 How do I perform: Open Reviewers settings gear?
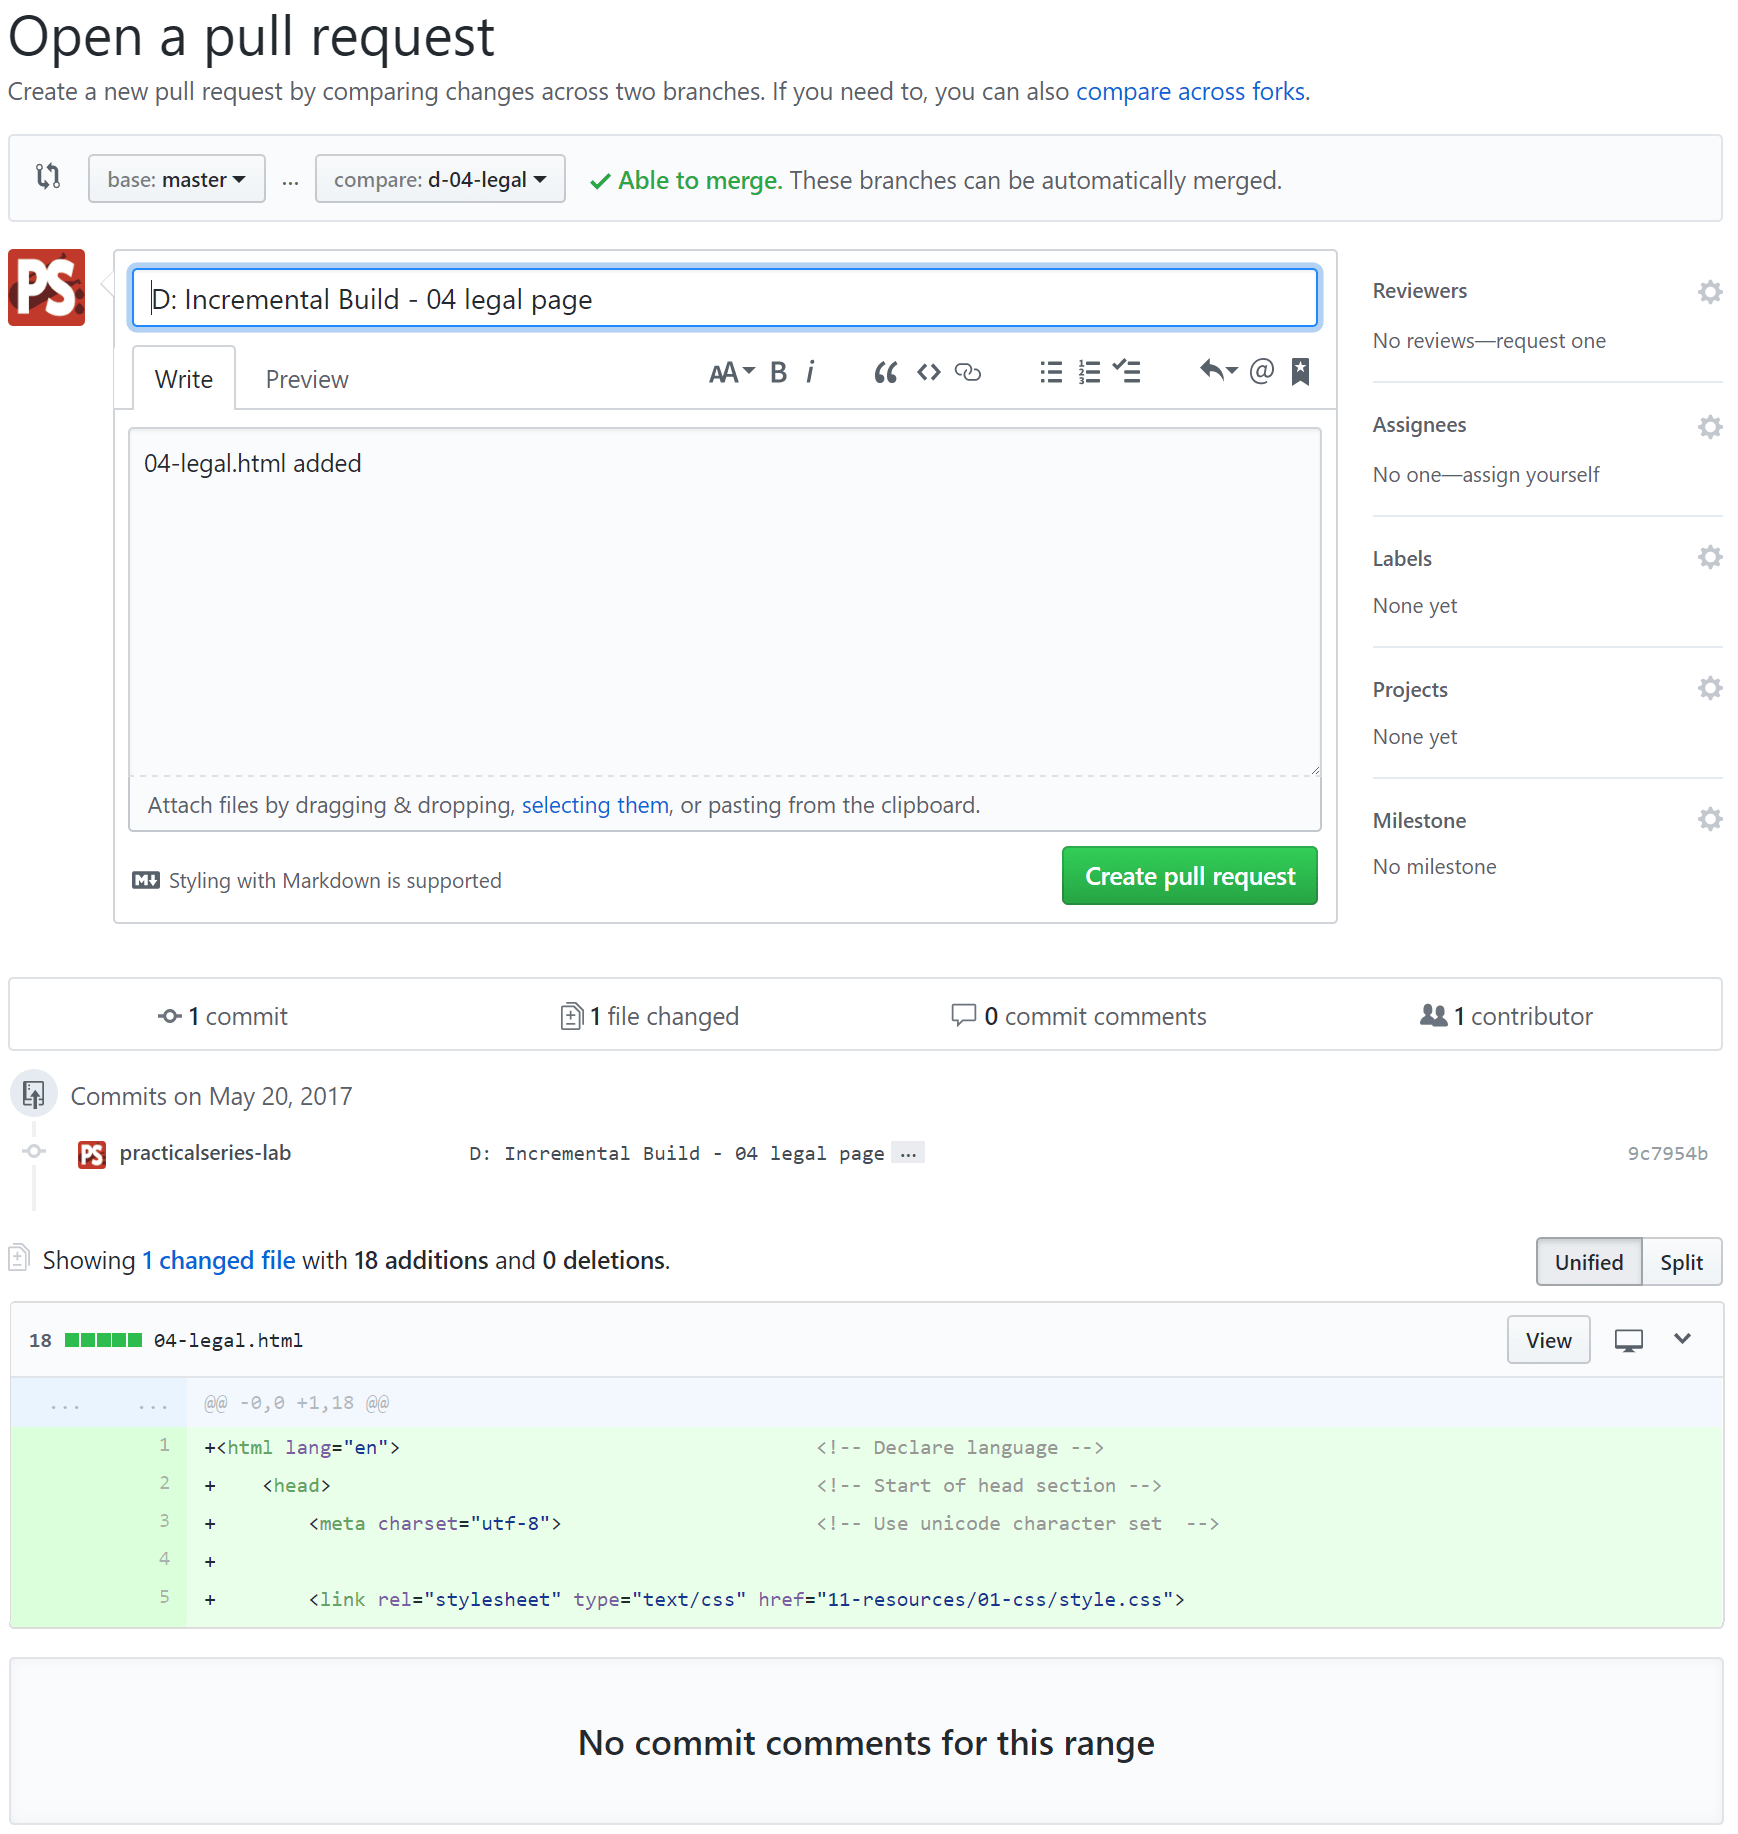tap(1710, 292)
